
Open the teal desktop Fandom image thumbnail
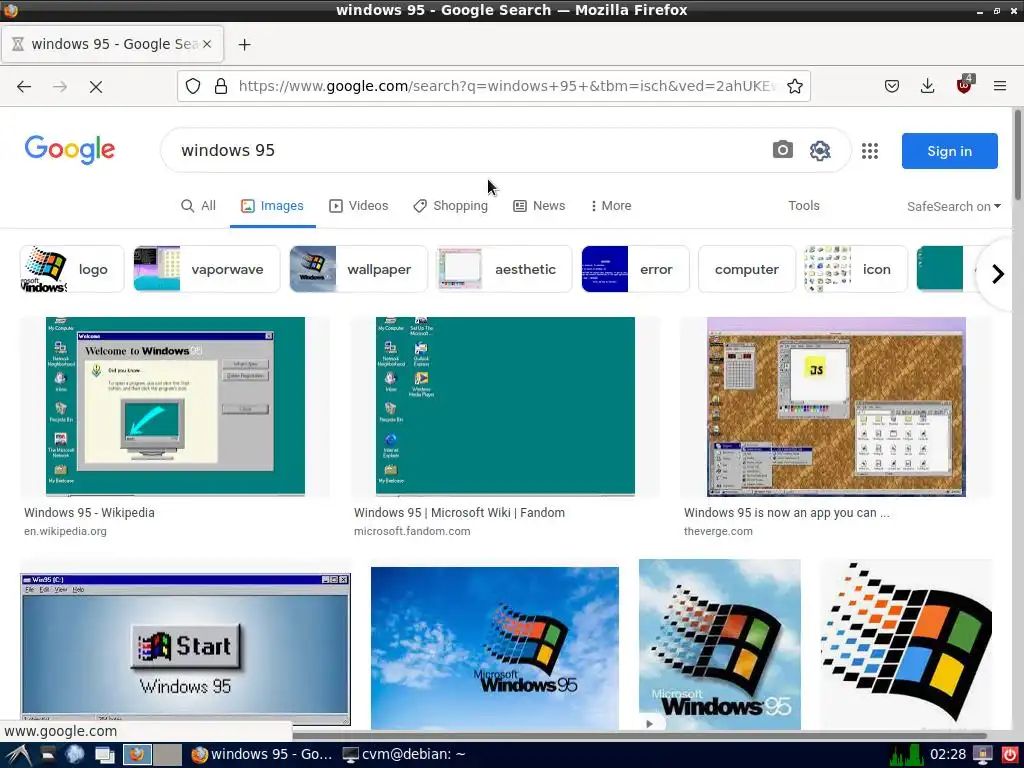tap(505, 406)
